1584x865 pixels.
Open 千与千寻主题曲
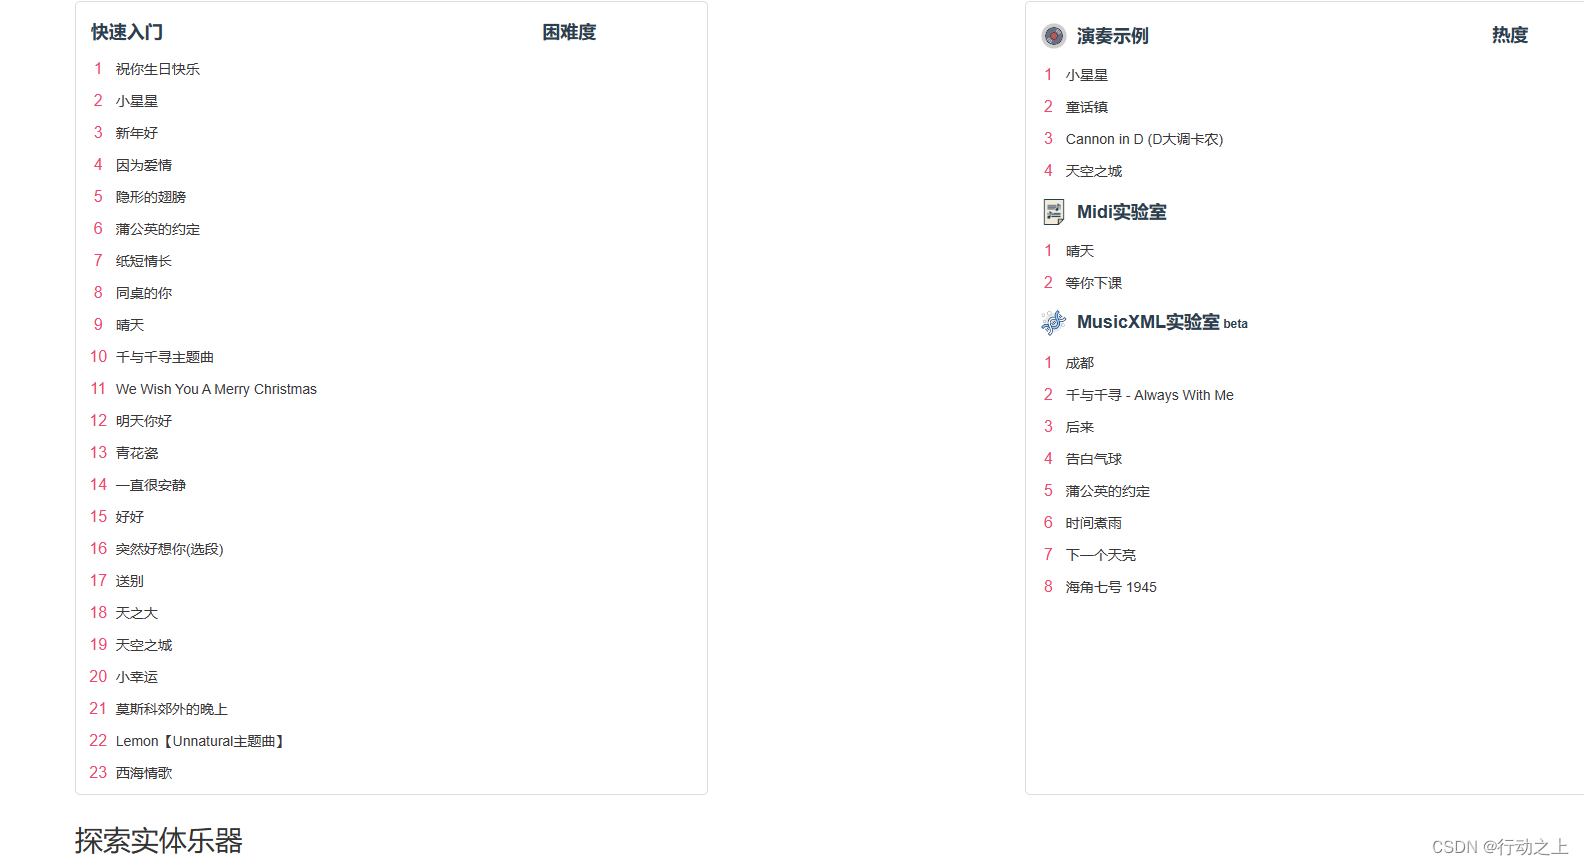[x=165, y=357]
